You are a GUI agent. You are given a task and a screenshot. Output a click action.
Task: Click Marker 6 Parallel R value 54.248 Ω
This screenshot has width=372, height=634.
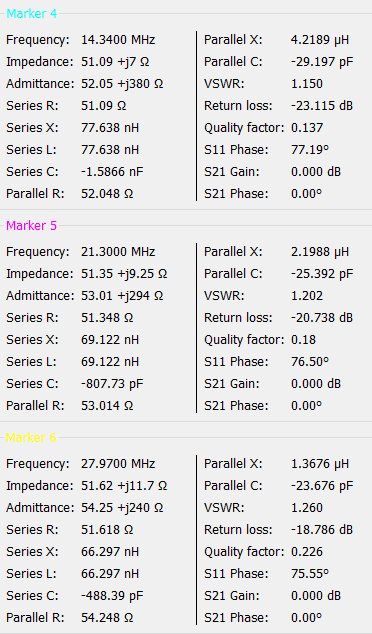click(107, 617)
